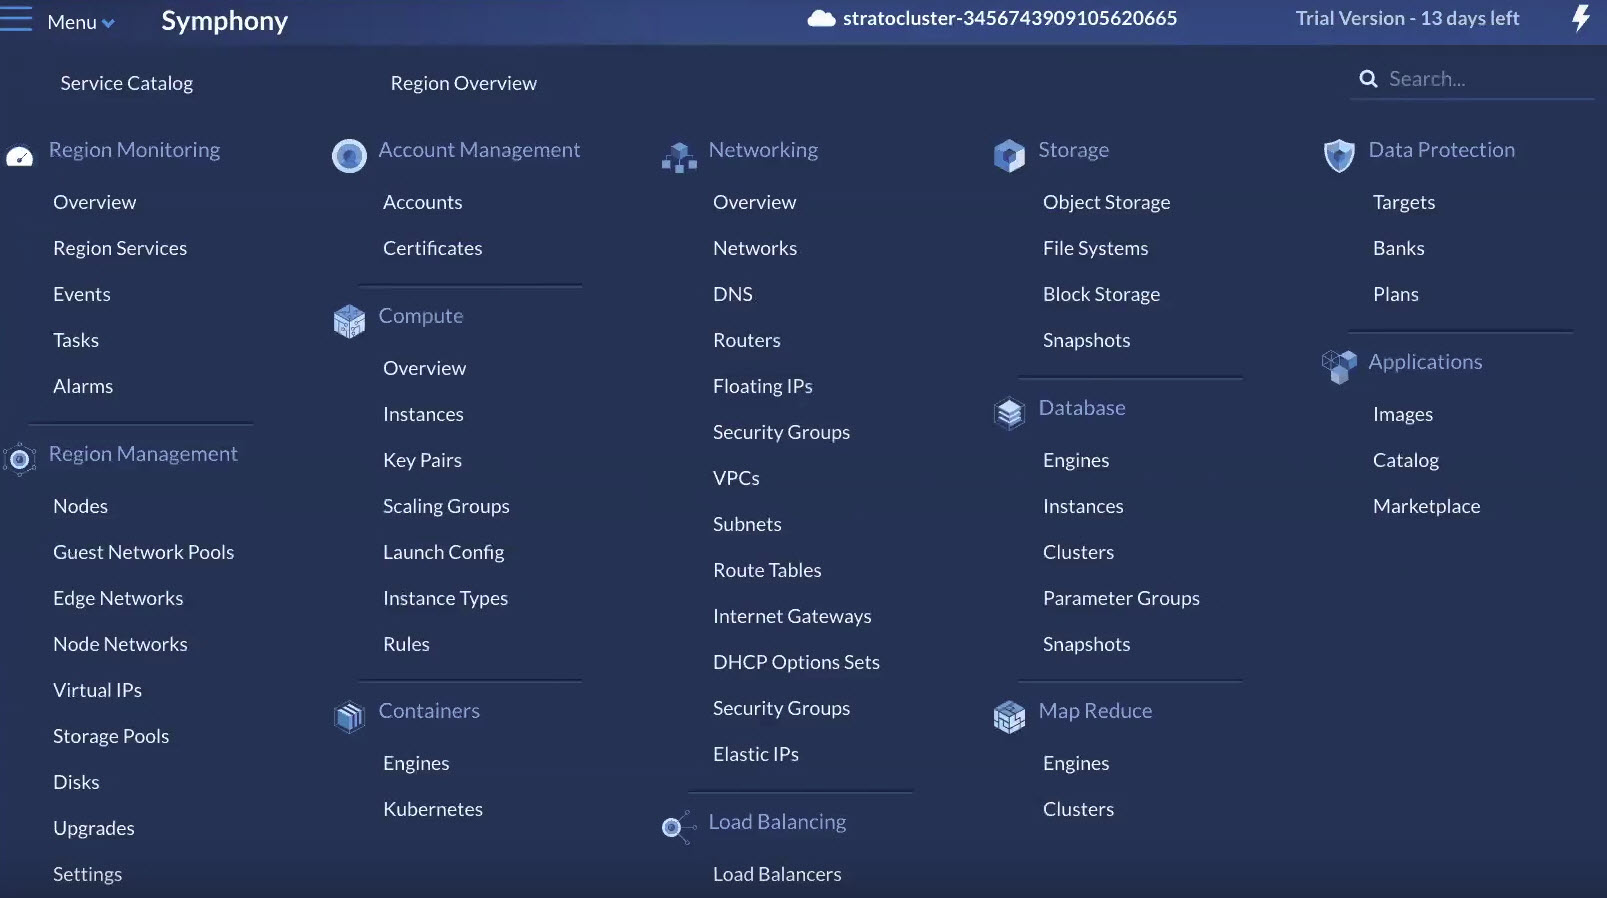Open the Service Catalog page
Viewport: 1607px width, 898px height.
[x=126, y=83]
